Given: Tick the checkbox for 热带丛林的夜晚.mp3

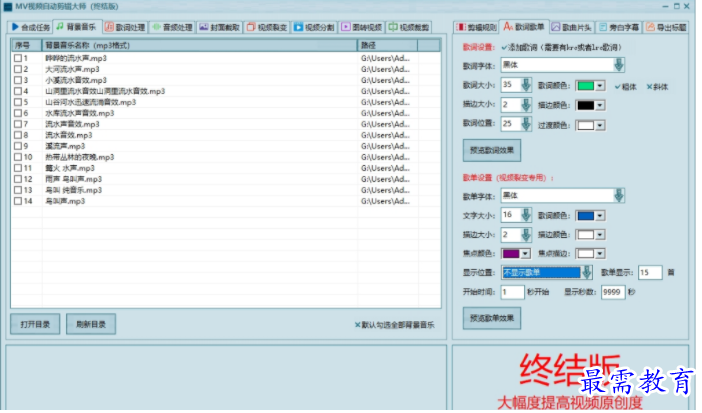Looking at the screenshot, I should (18, 157).
